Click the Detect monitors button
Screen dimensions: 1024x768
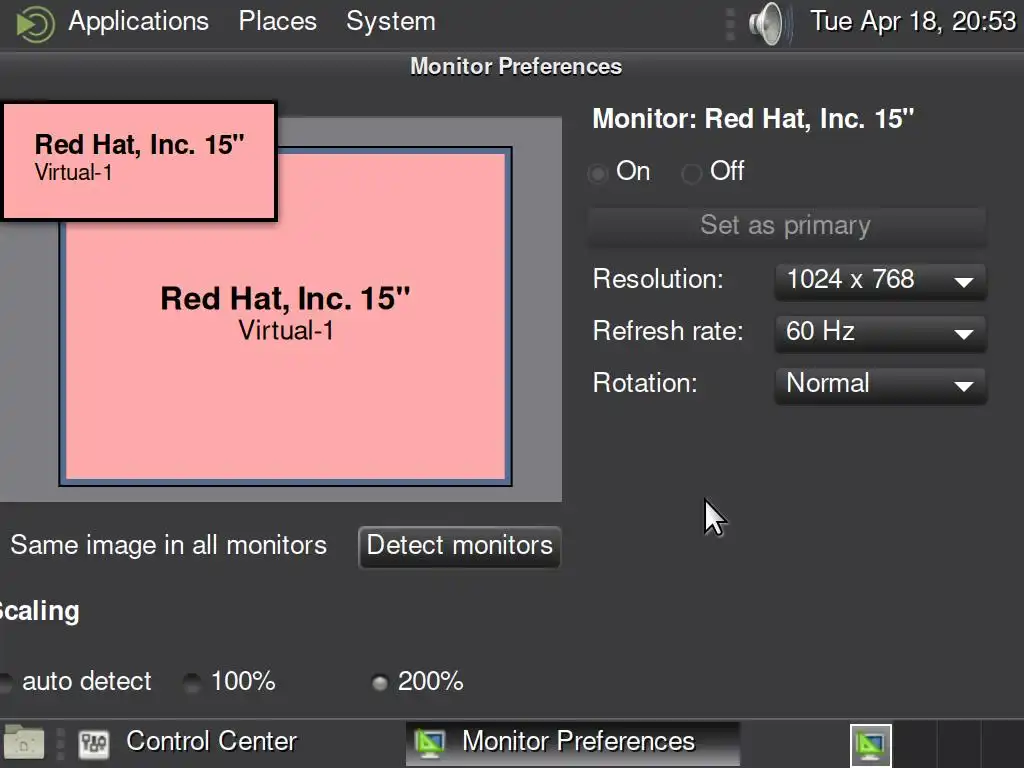[460, 546]
